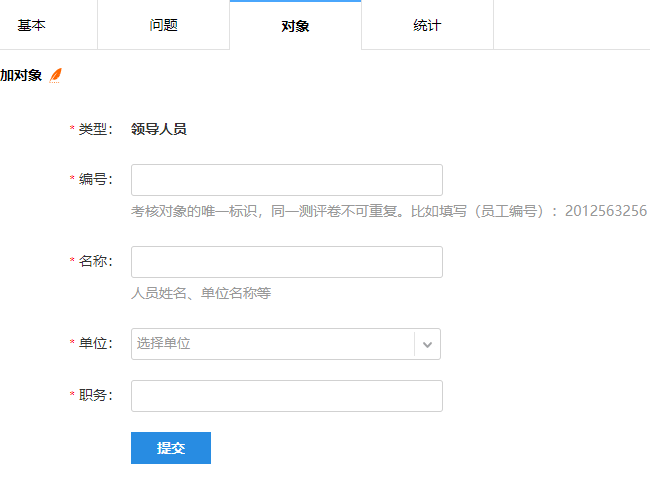Go to the 统计 tab
Viewport: 650px width, 488px height.
coord(427,25)
